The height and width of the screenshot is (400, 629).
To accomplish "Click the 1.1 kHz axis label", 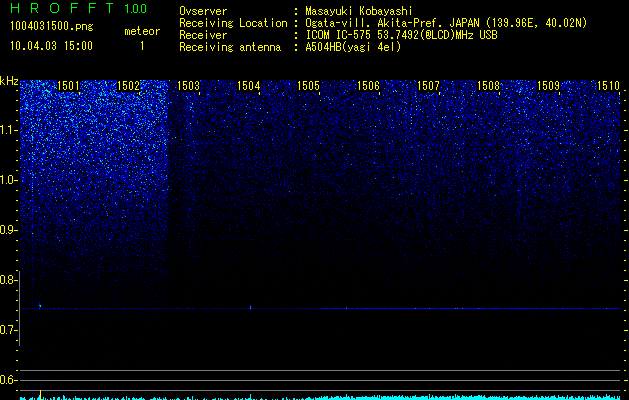I will click(8, 130).
